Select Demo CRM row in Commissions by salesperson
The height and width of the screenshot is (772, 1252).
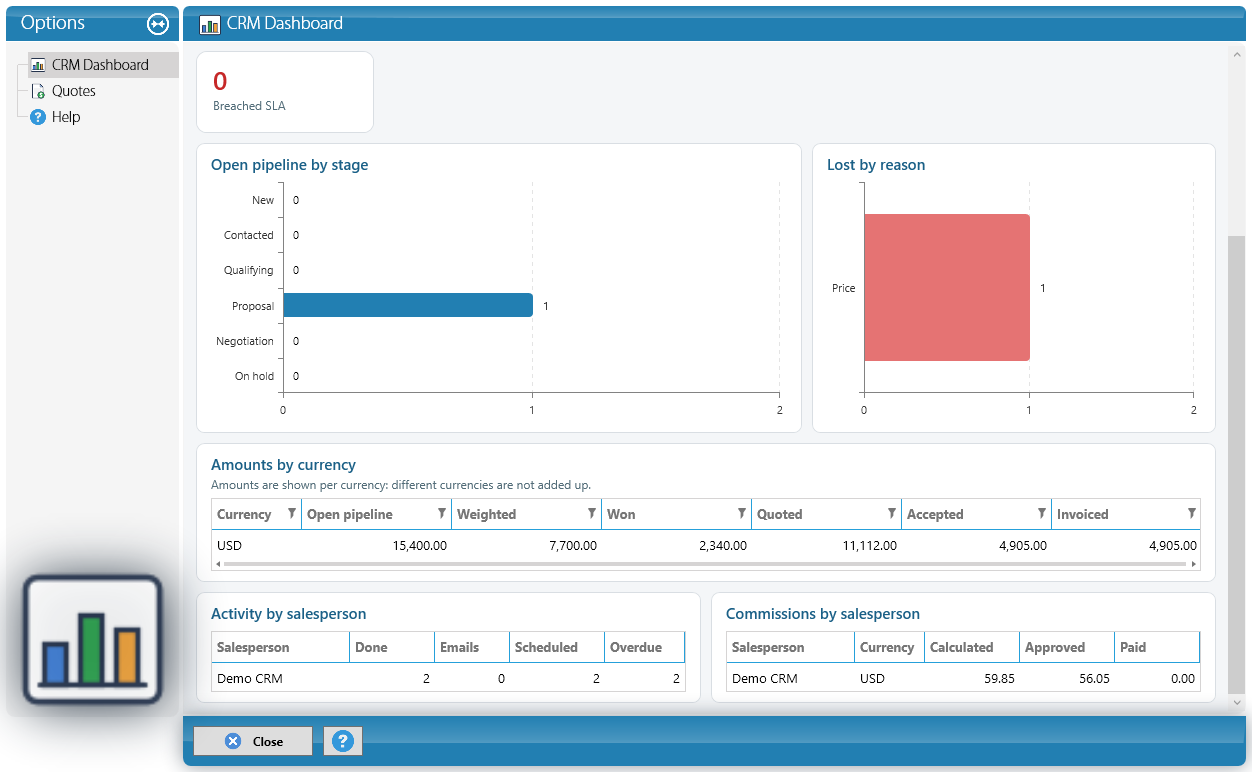tap(963, 679)
